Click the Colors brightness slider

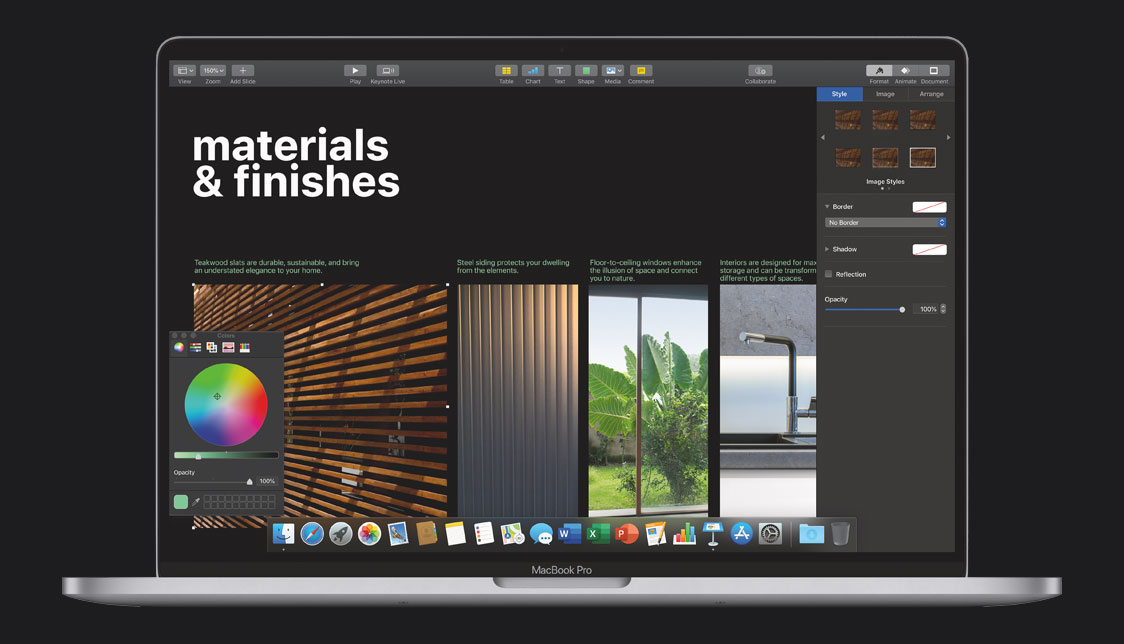pyautogui.click(x=226, y=455)
